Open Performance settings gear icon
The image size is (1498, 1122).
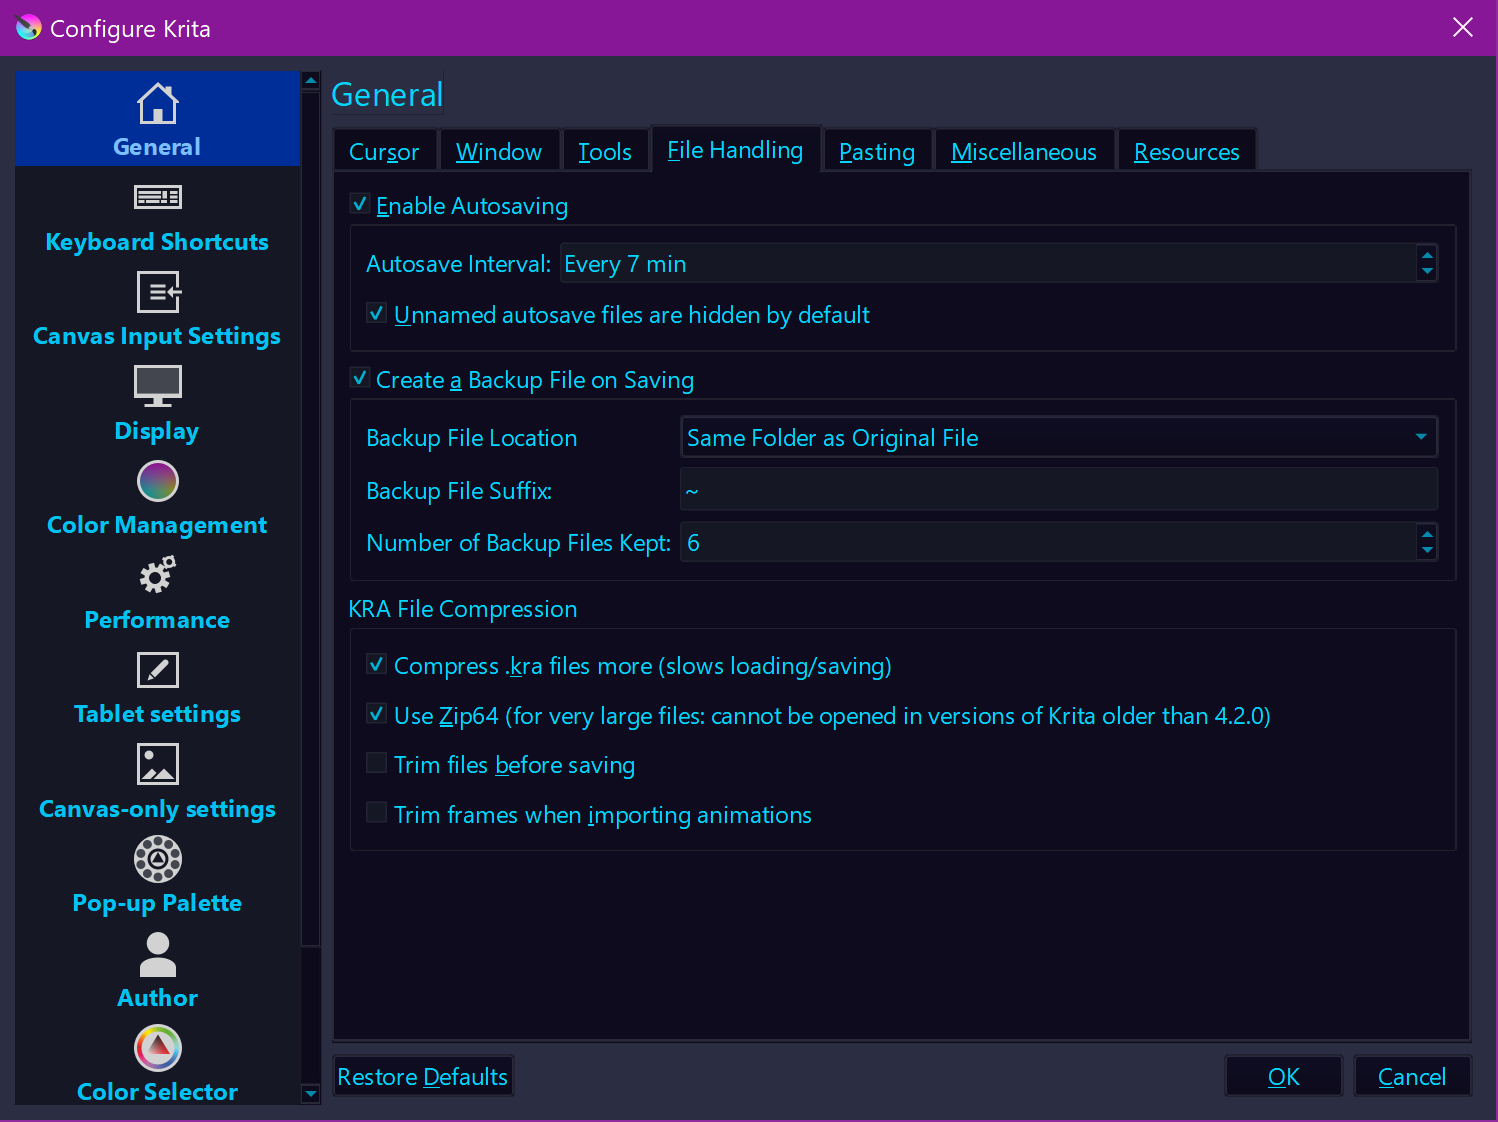tap(157, 576)
